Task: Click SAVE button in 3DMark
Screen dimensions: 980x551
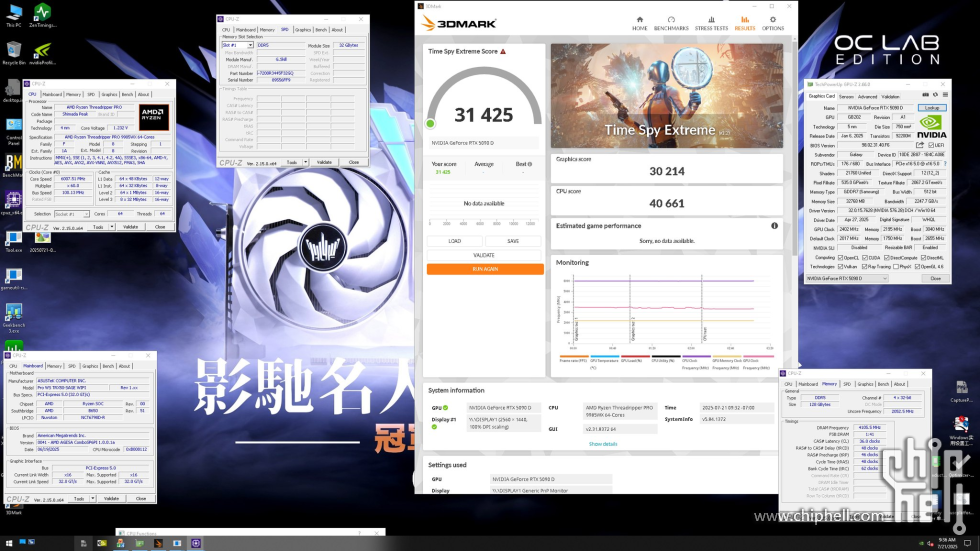Action: pyautogui.click(x=512, y=241)
